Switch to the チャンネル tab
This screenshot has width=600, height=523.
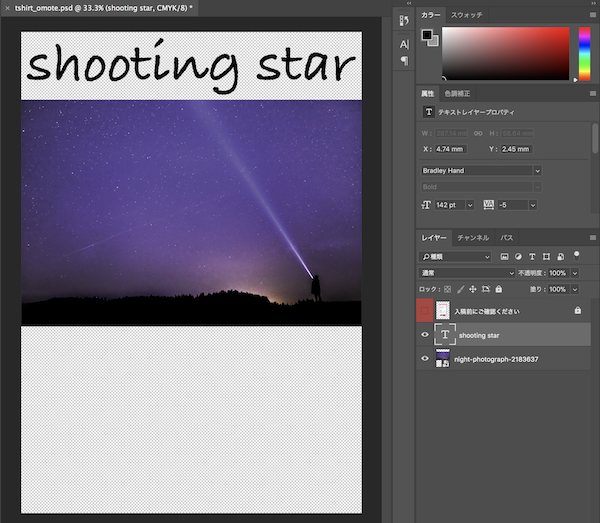pos(473,238)
